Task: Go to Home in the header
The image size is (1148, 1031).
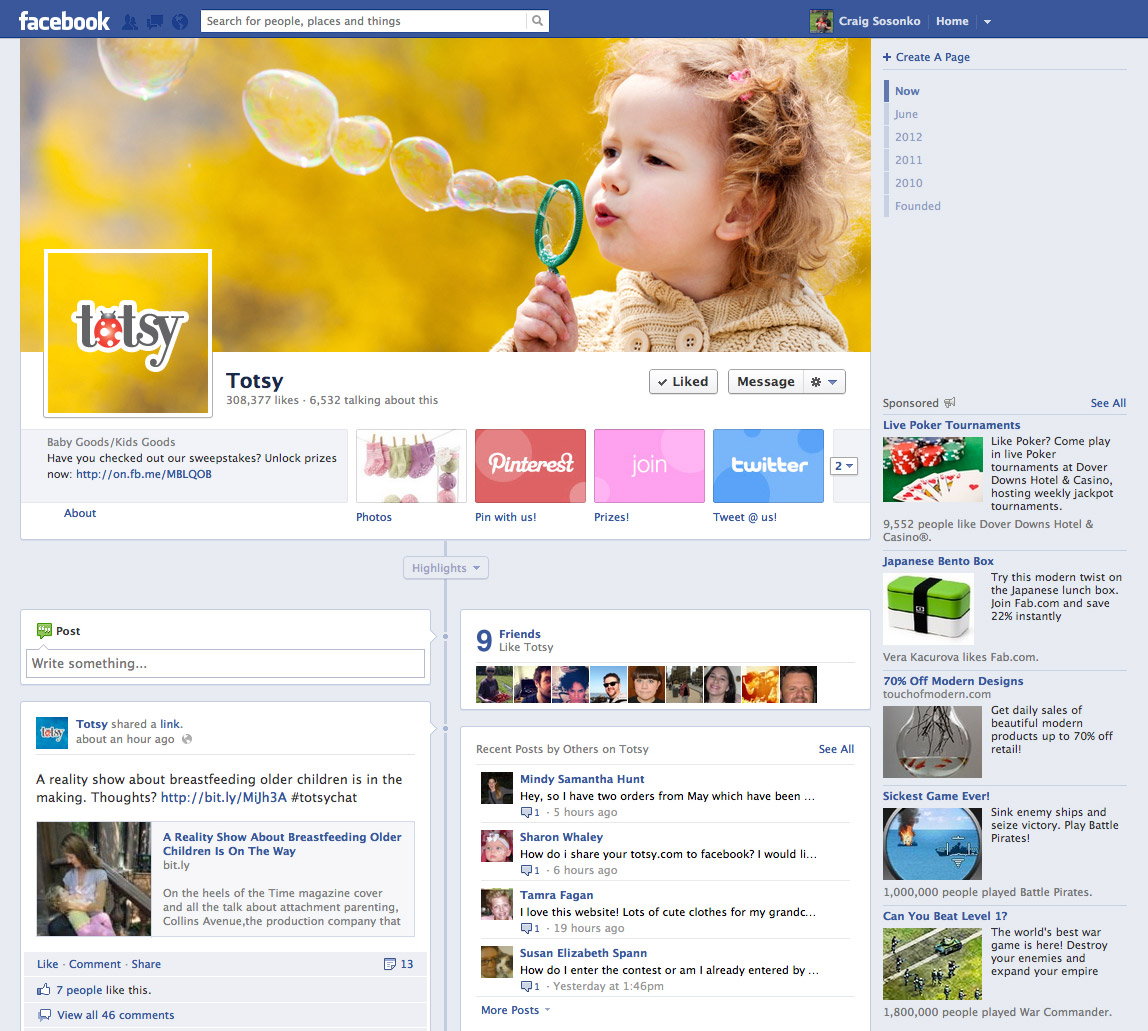Action: 952,21
